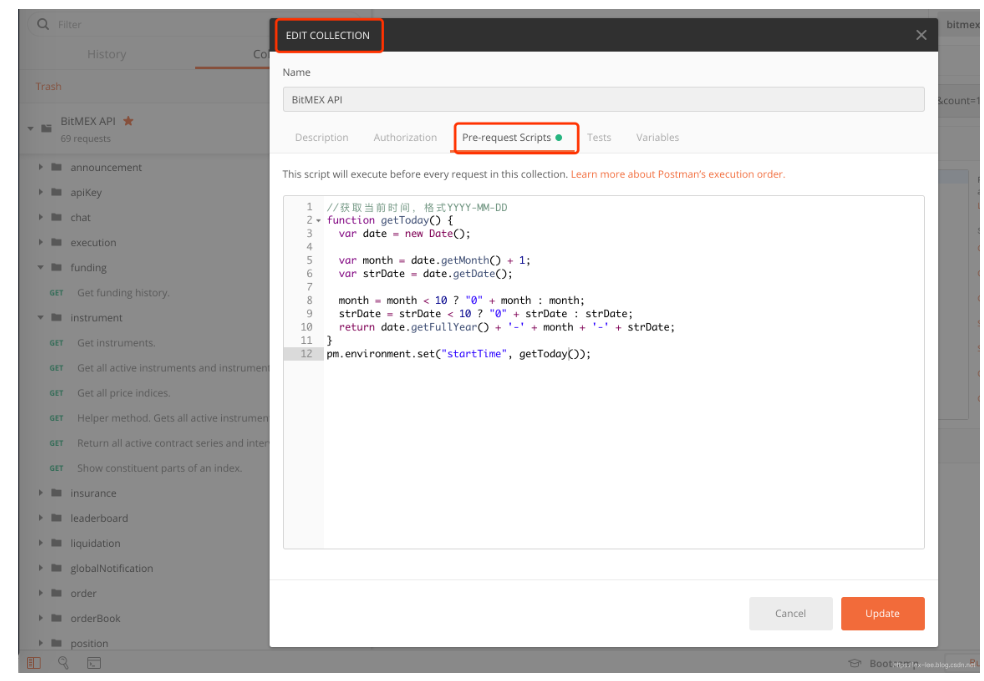Click the funding folder icon
984x681 pixels.
coord(56,267)
